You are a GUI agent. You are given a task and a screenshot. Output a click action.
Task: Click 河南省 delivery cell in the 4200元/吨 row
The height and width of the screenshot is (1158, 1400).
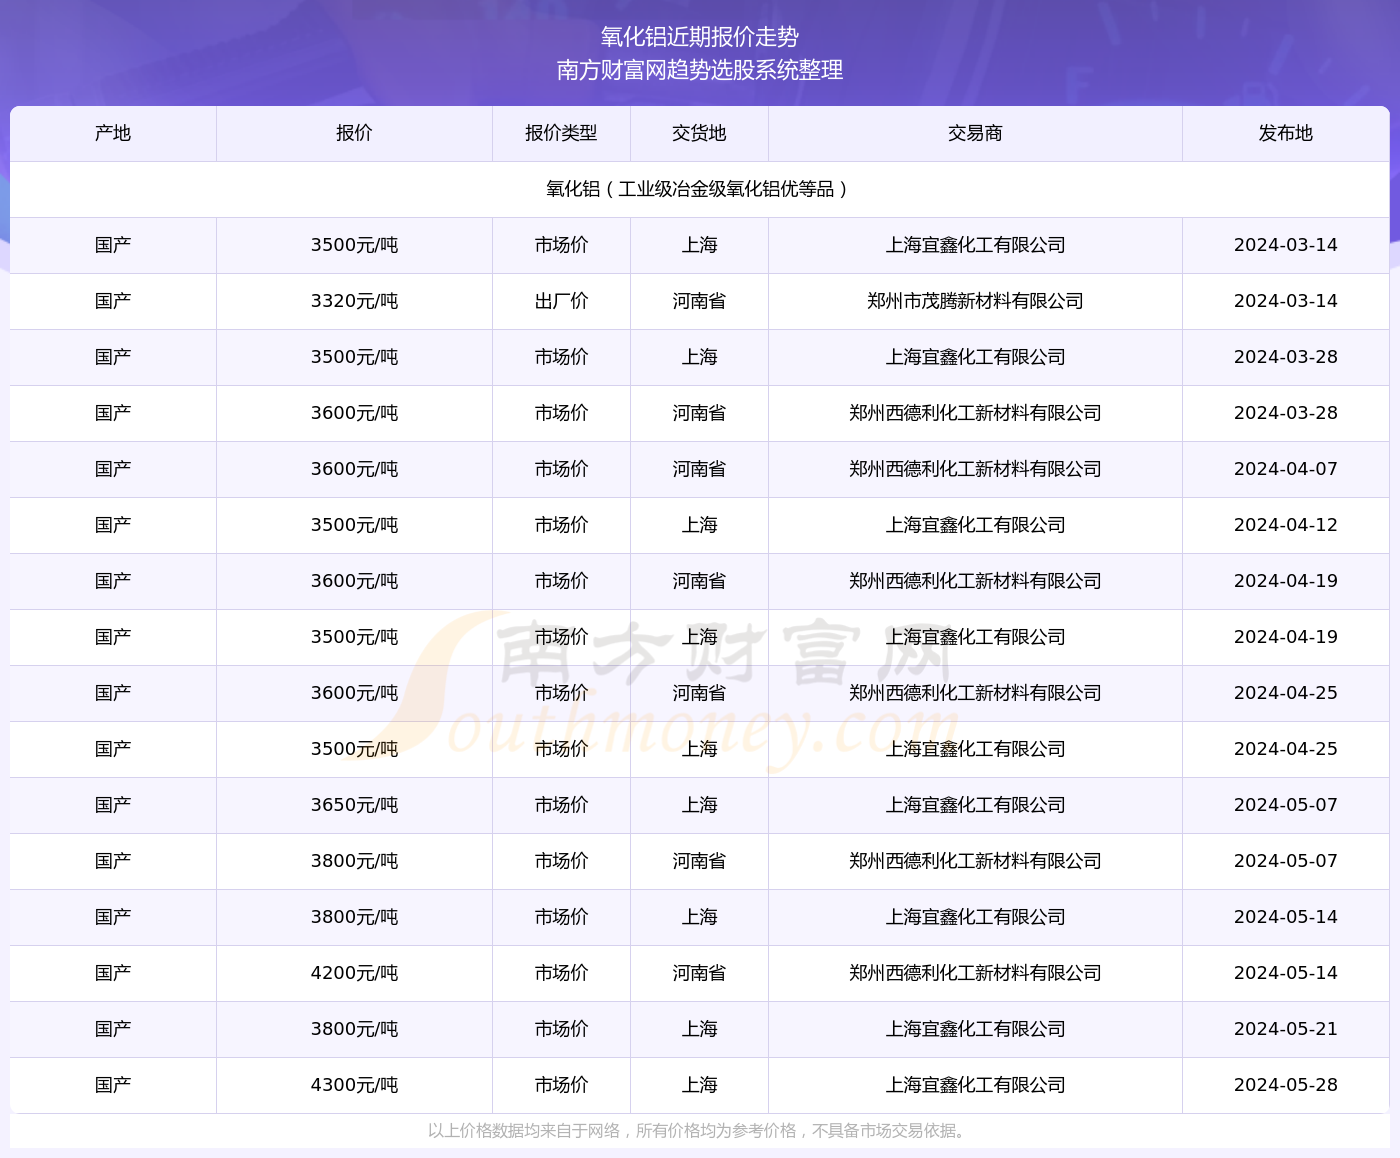[699, 973]
